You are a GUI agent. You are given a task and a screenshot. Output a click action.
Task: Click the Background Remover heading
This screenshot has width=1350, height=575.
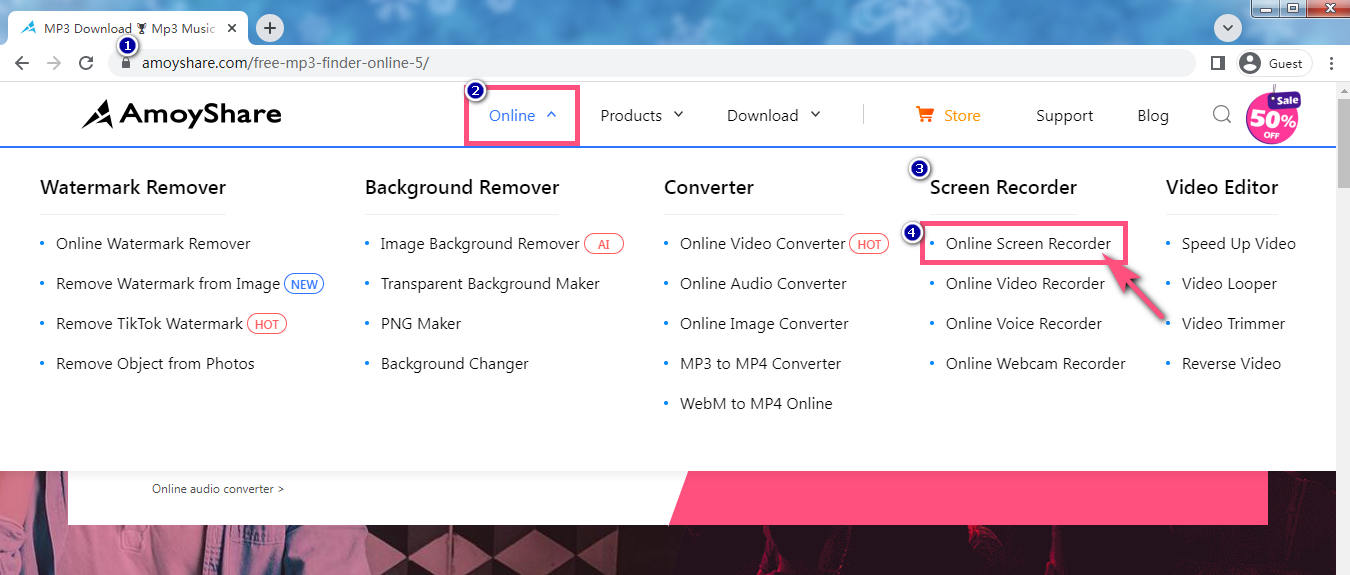(x=462, y=187)
